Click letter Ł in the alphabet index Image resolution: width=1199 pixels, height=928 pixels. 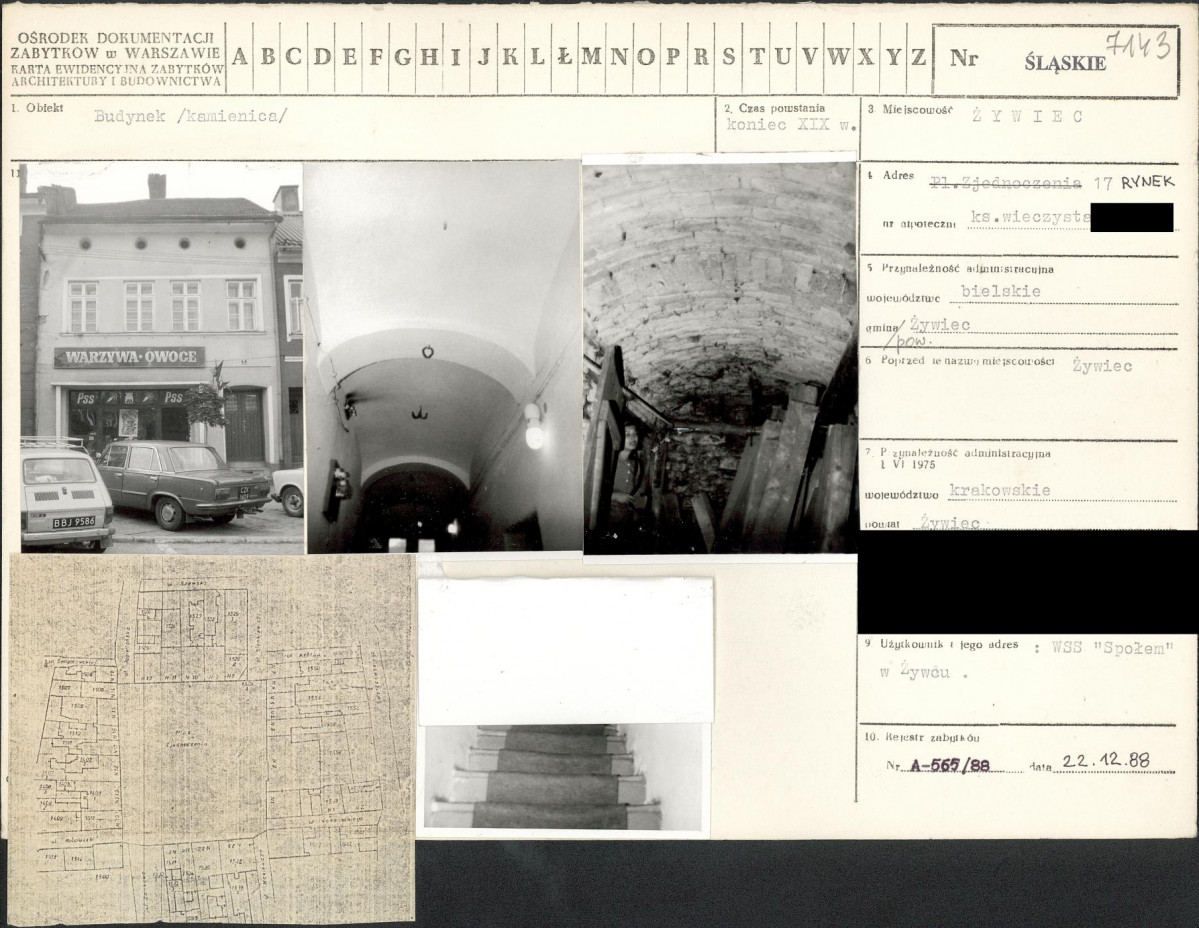click(564, 57)
